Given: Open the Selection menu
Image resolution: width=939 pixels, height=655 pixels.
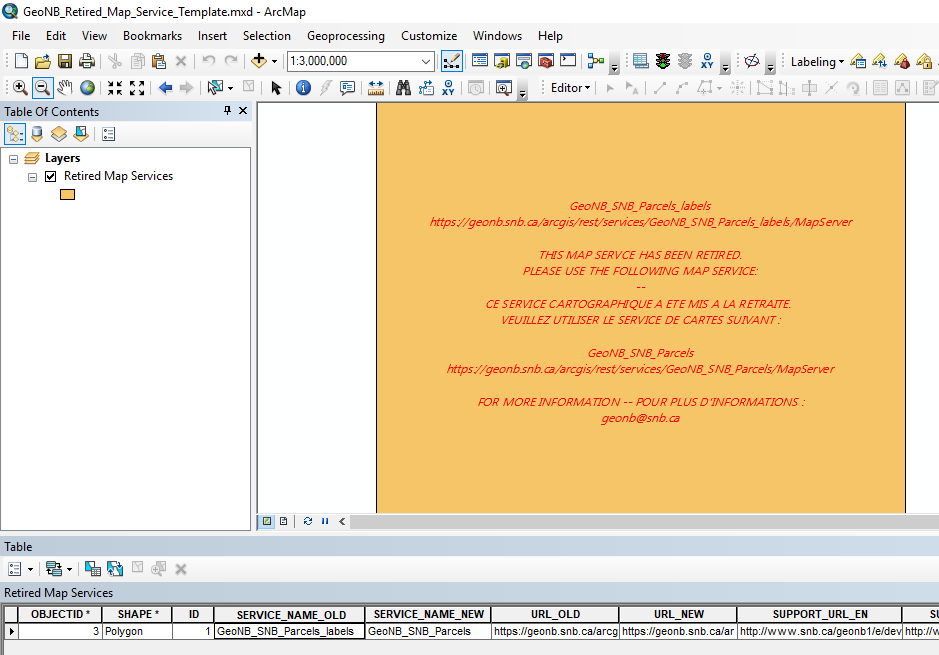Looking at the screenshot, I should [266, 36].
